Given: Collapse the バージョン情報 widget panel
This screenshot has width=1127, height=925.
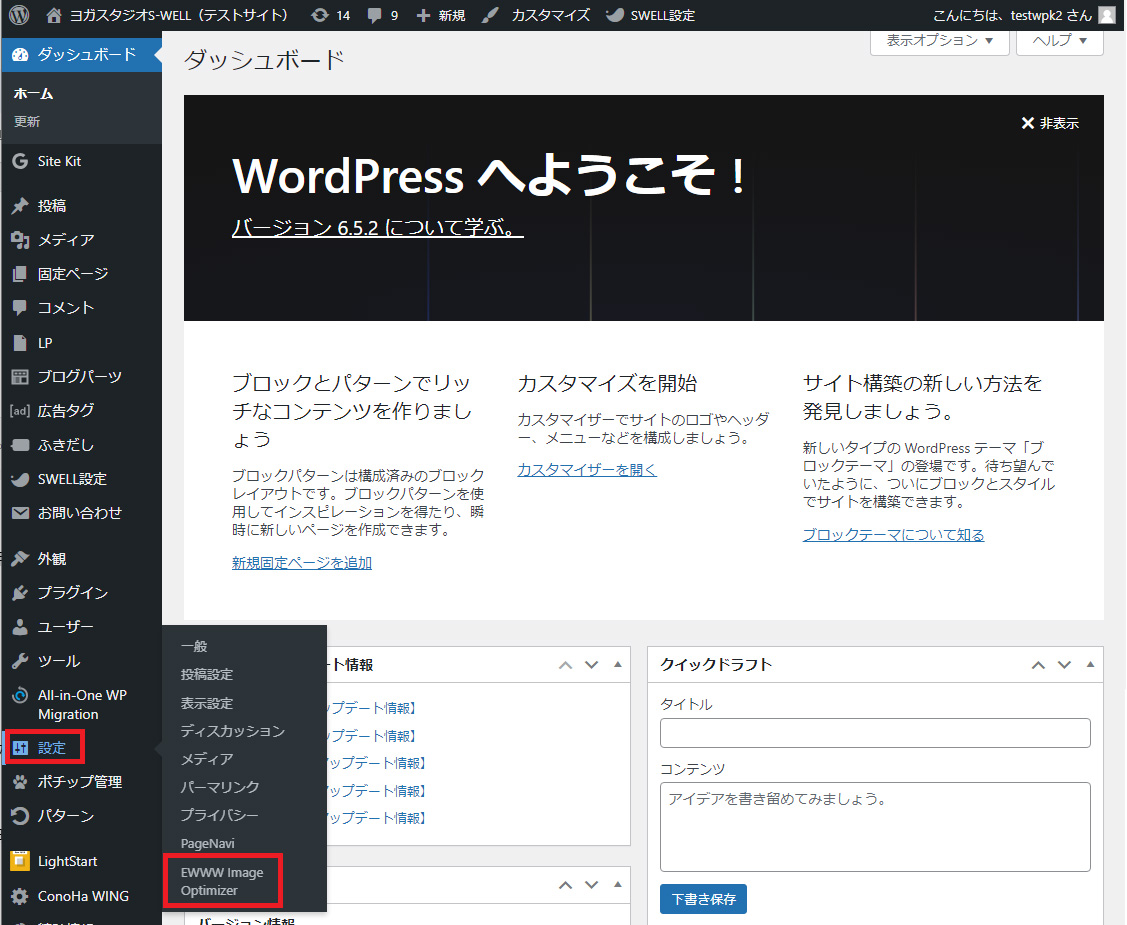Looking at the screenshot, I should tap(617, 885).
